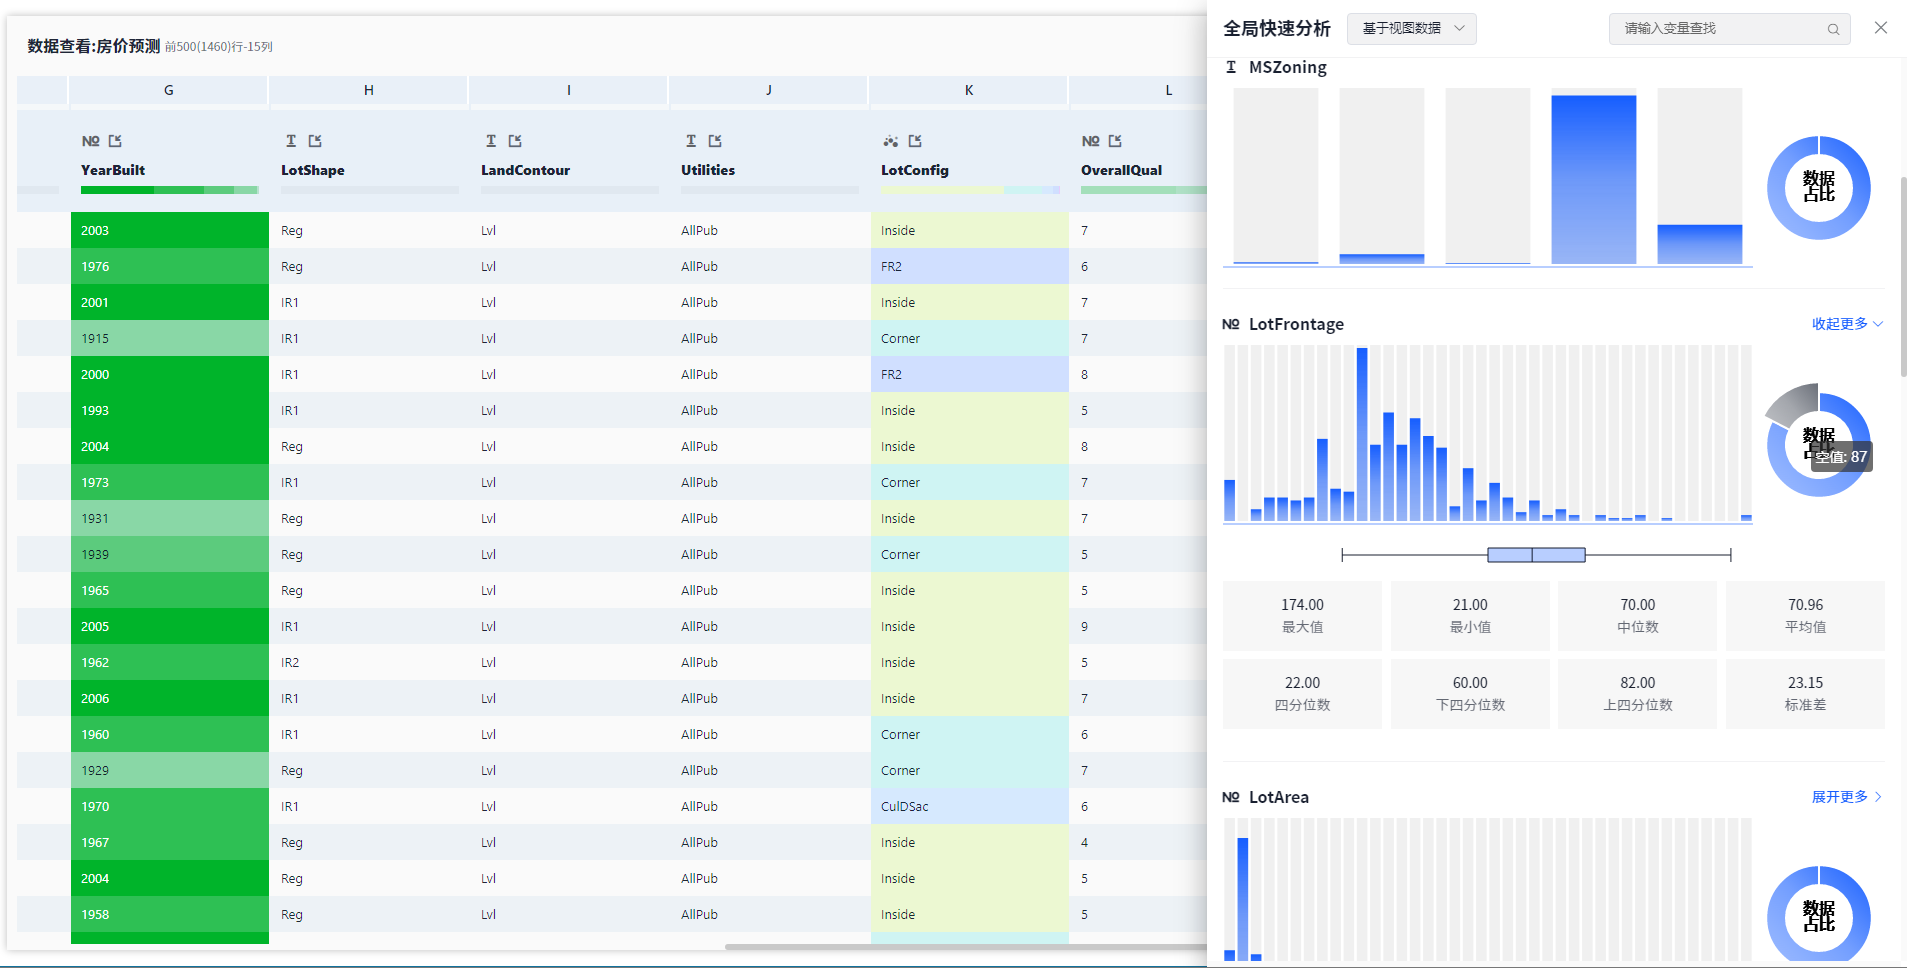This screenshot has height=968, width=1907.
Task: Click the export icon in LotConfig header
Action: tap(915, 141)
